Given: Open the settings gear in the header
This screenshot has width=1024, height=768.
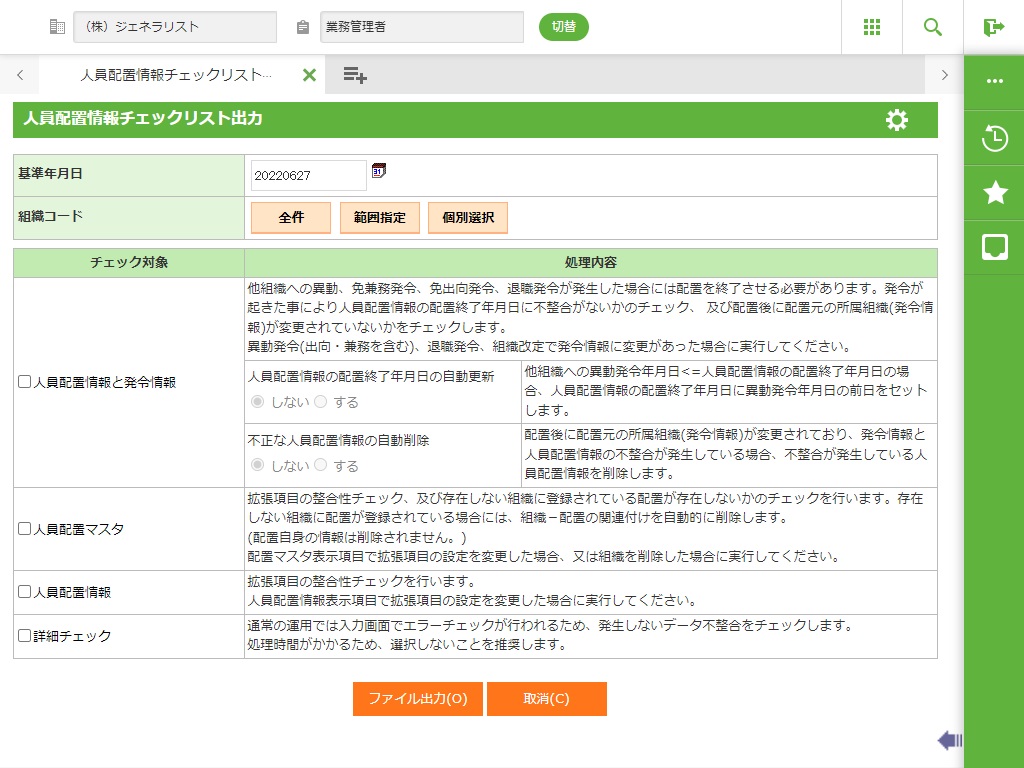Looking at the screenshot, I should pyautogui.click(x=897, y=120).
